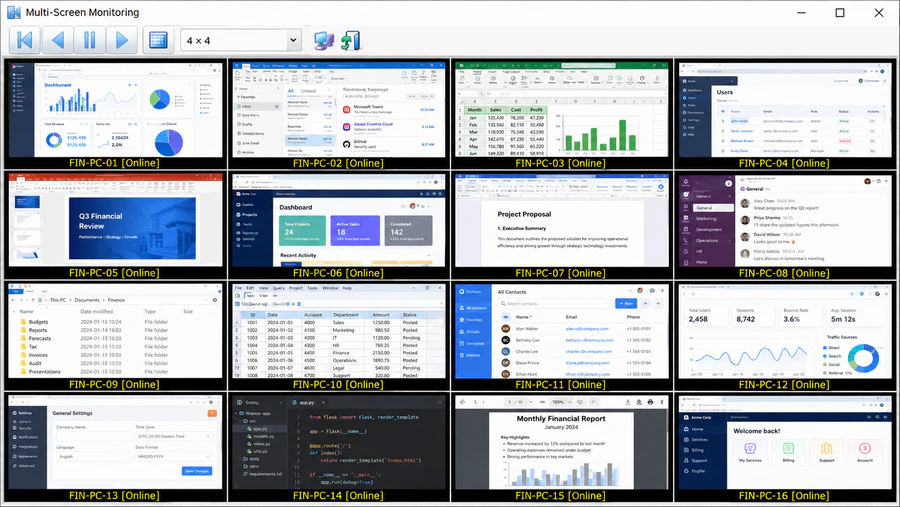Image resolution: width=900 pixels, height=507 pixels.
Task: Select the FIN-PC-03 spreadsheet chart thumbnail
Action: pos(562,110)
